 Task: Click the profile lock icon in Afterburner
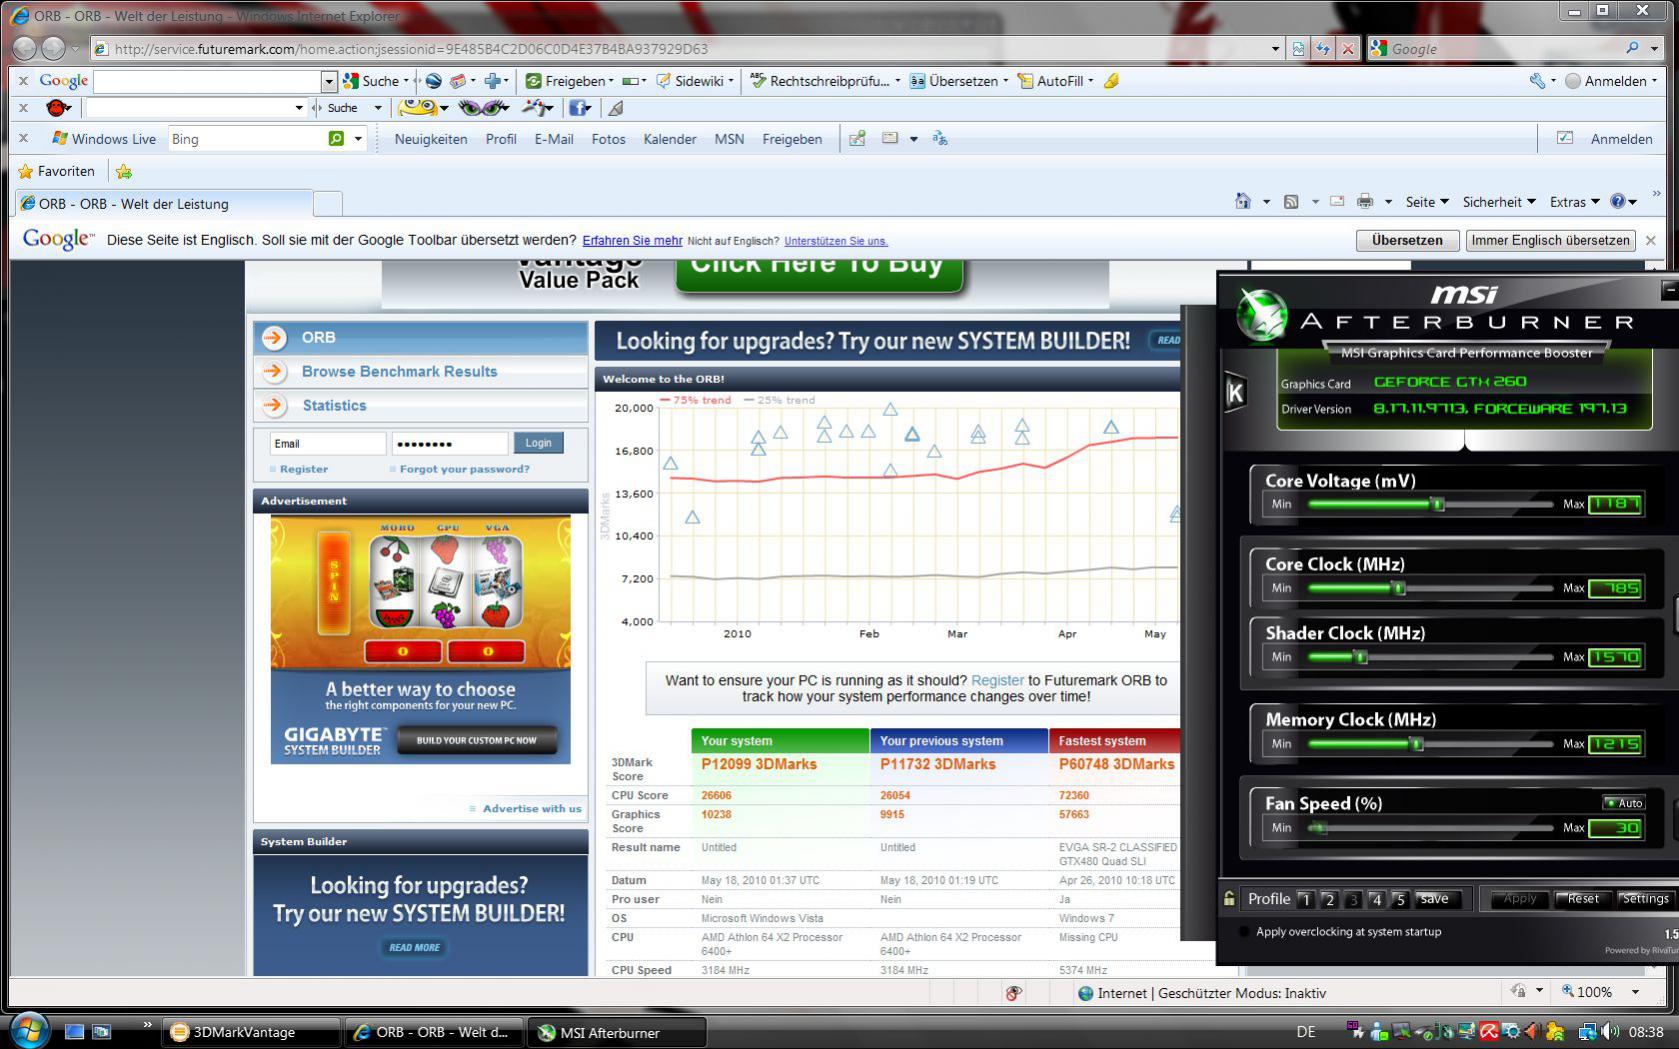tap(1229, 899)
